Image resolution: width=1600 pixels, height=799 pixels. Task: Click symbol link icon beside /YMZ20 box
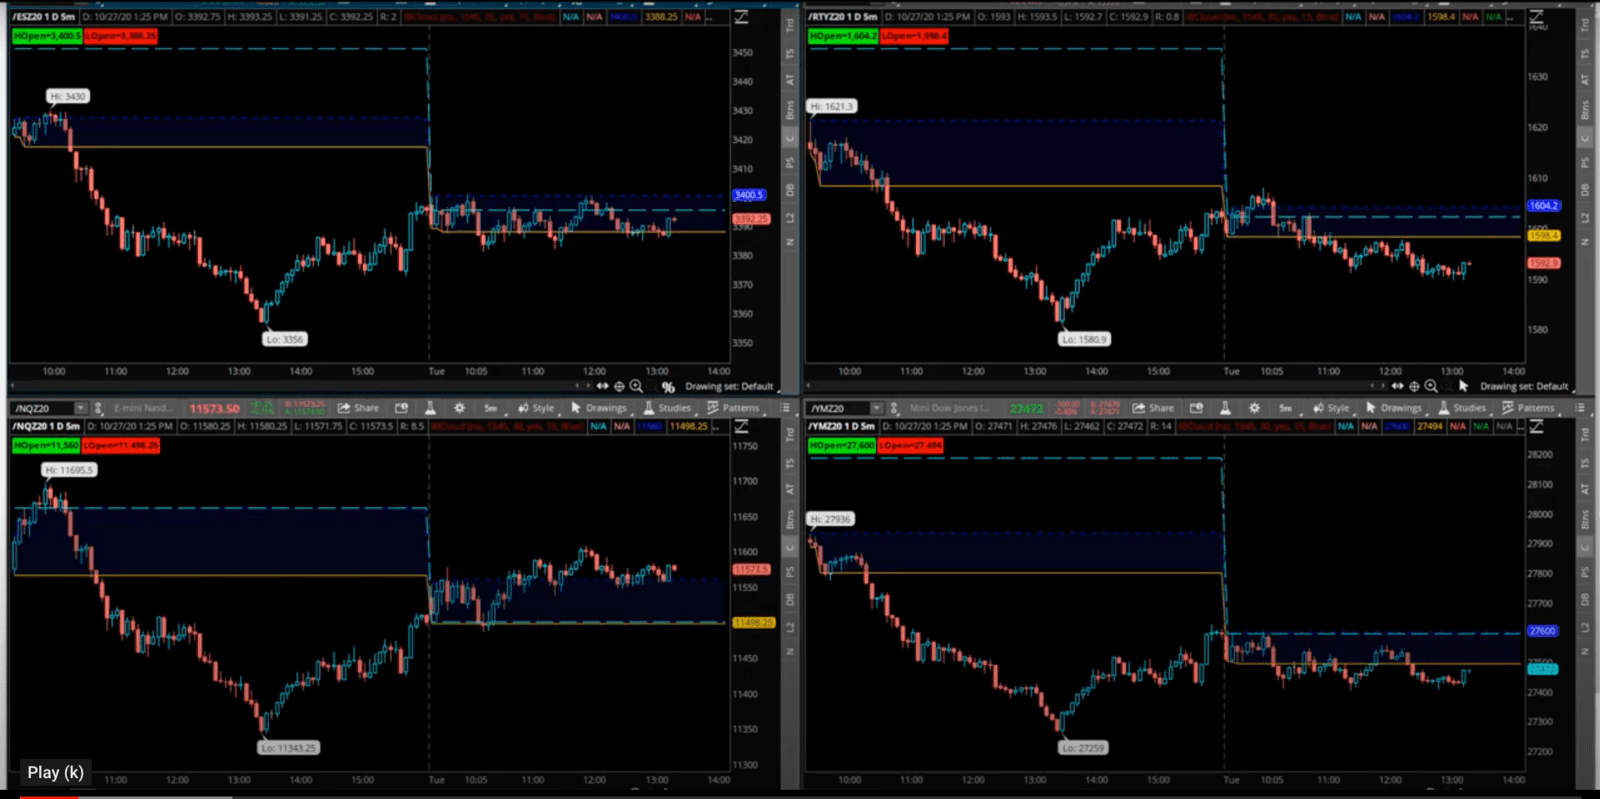pyautogui.click(x=894, y=408)
